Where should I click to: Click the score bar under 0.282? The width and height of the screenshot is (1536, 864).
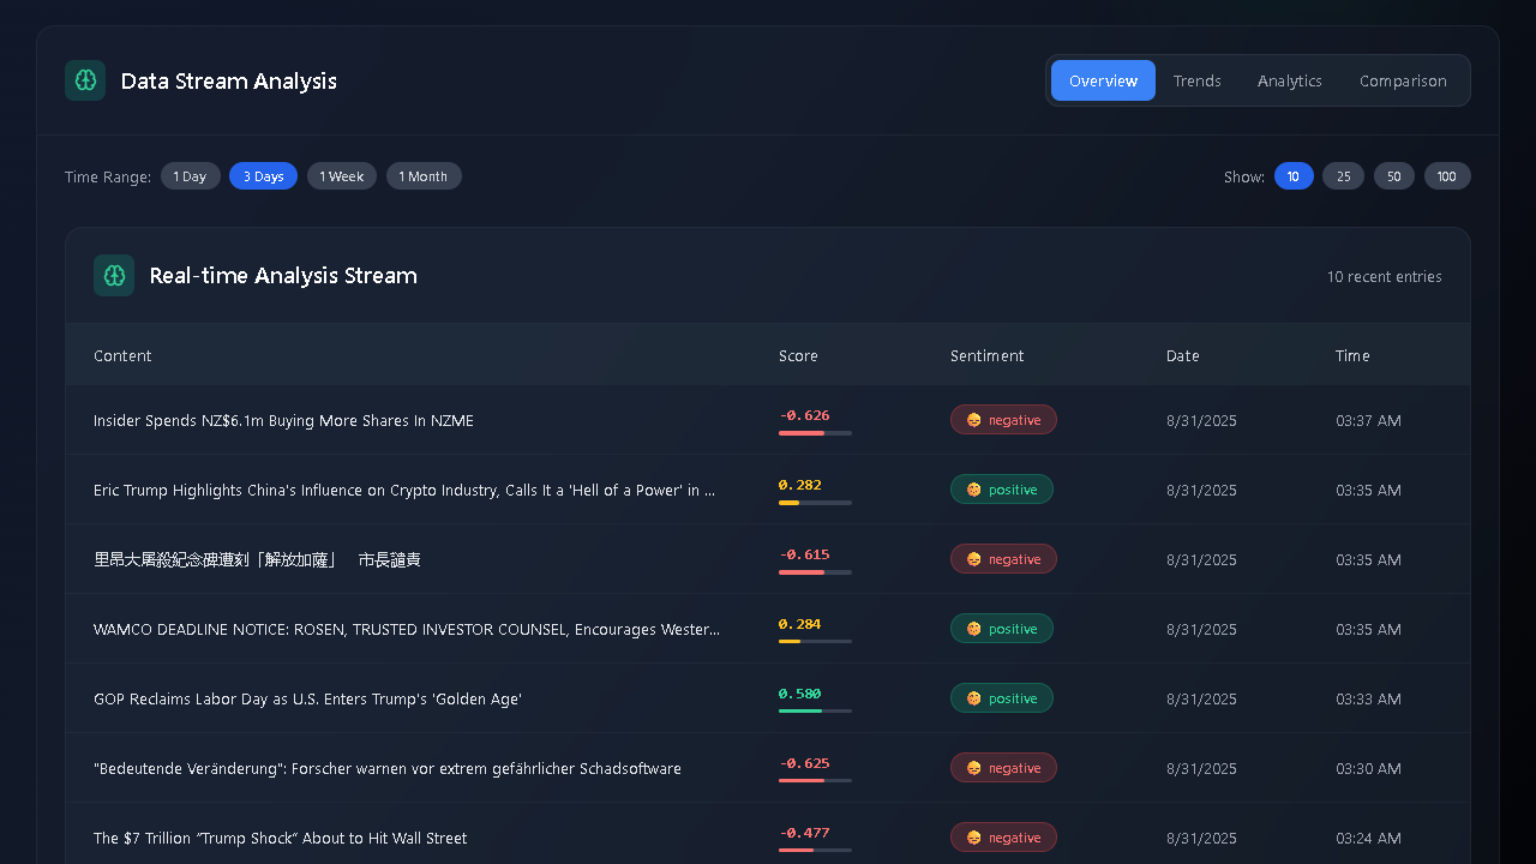point(815,503)
